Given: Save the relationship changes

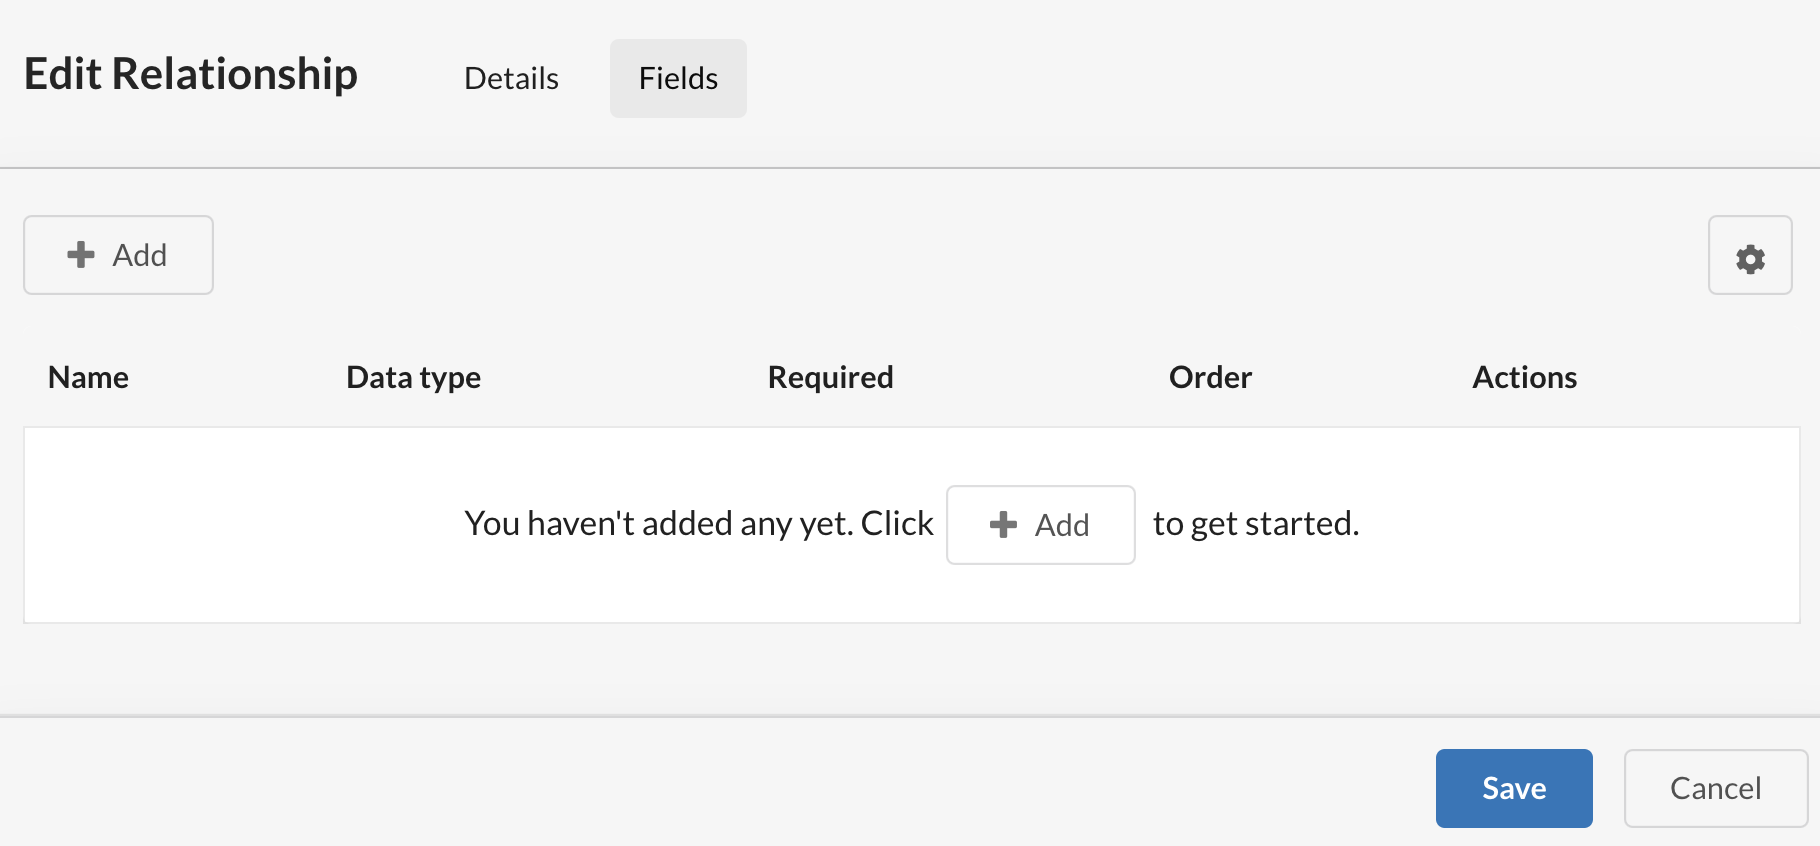Looking at the screenshot, I should pyautogui.click(x=1514, y=788).
